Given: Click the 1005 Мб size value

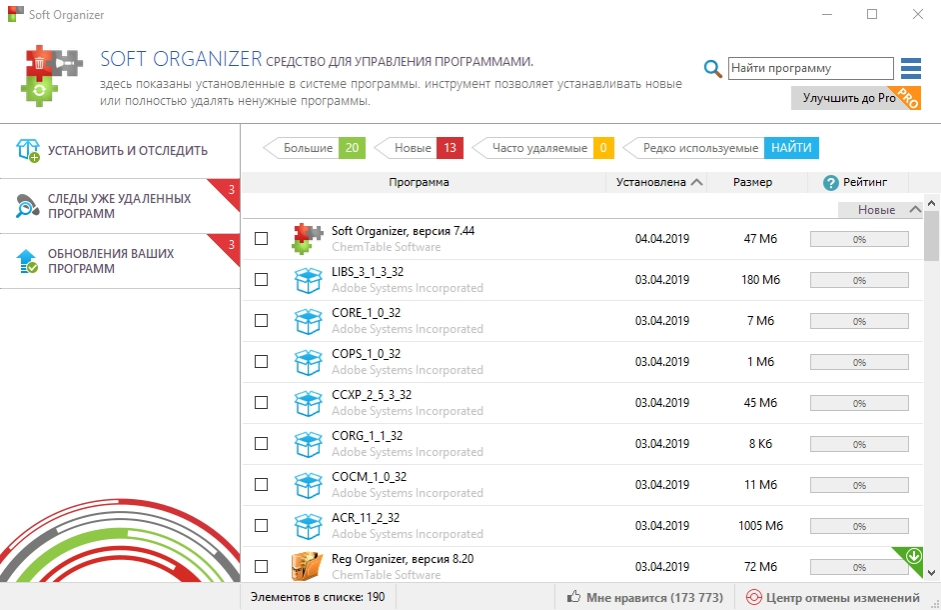Looking at the screenshot, I should 760,525.
